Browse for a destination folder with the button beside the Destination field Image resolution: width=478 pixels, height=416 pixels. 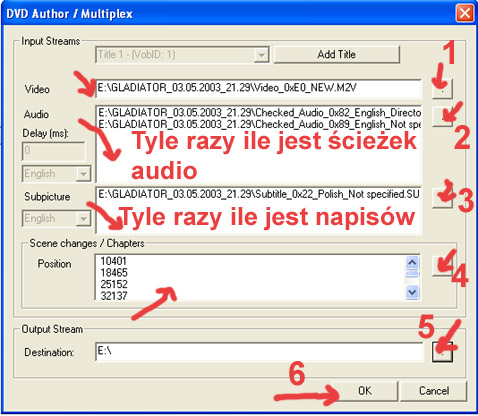pyautogui.click(x=442, y=352)
